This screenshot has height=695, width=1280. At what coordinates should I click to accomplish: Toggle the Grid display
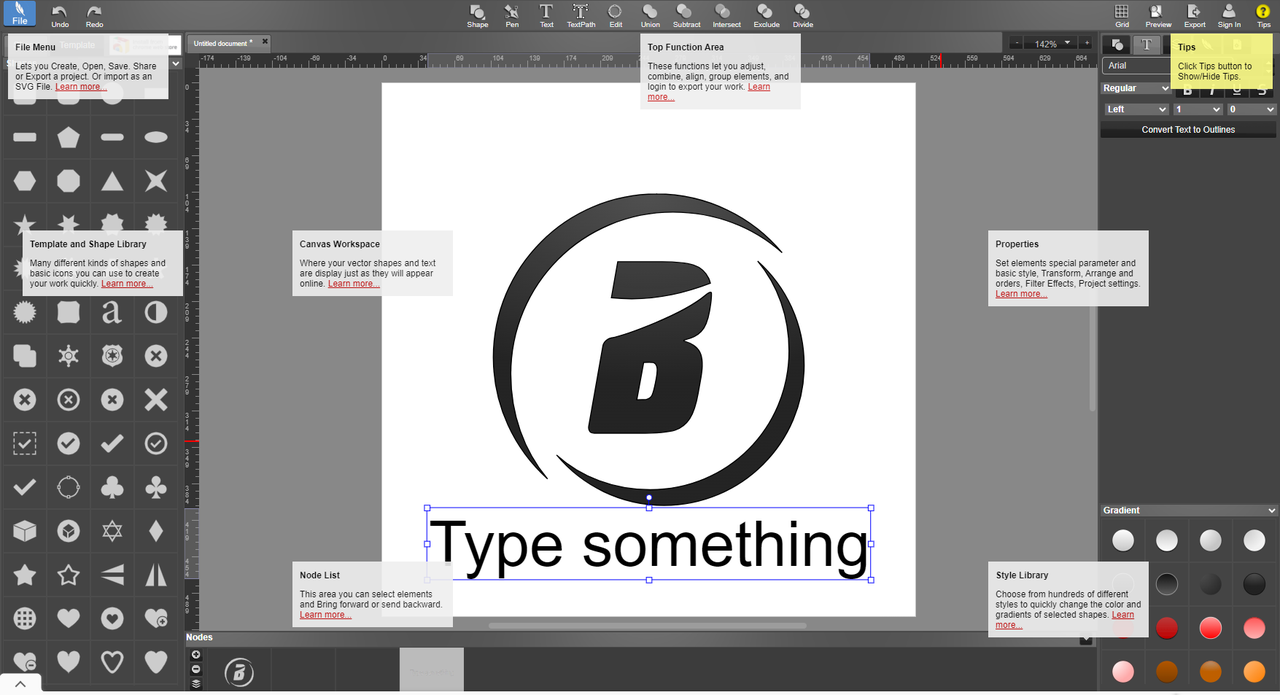tap(1122, 15)
